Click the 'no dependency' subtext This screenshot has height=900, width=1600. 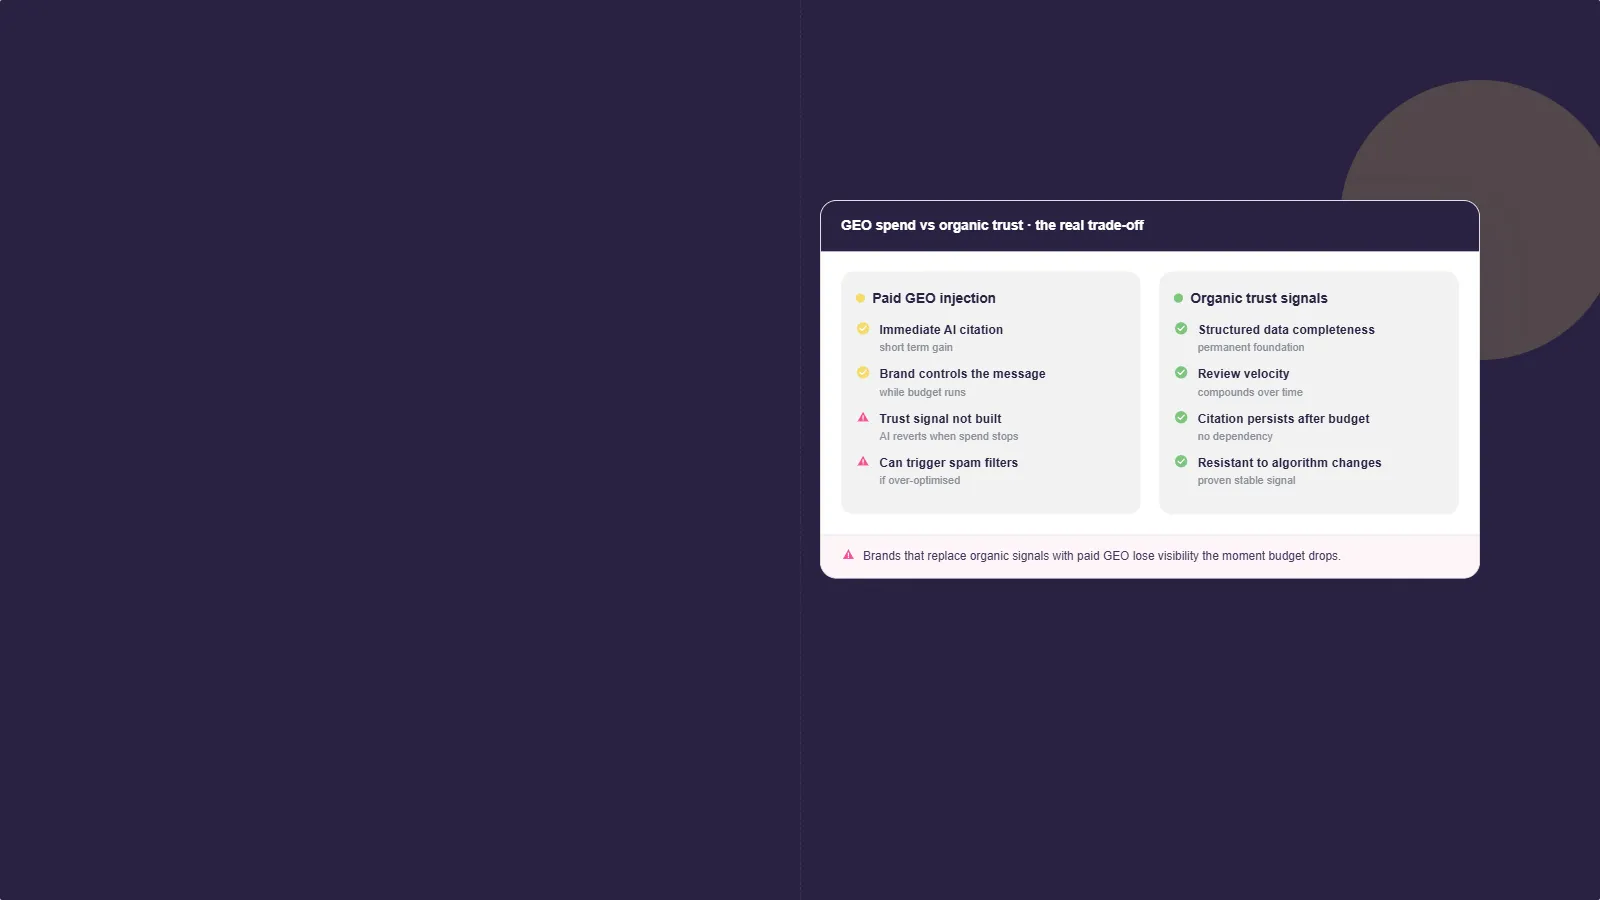1235,437
